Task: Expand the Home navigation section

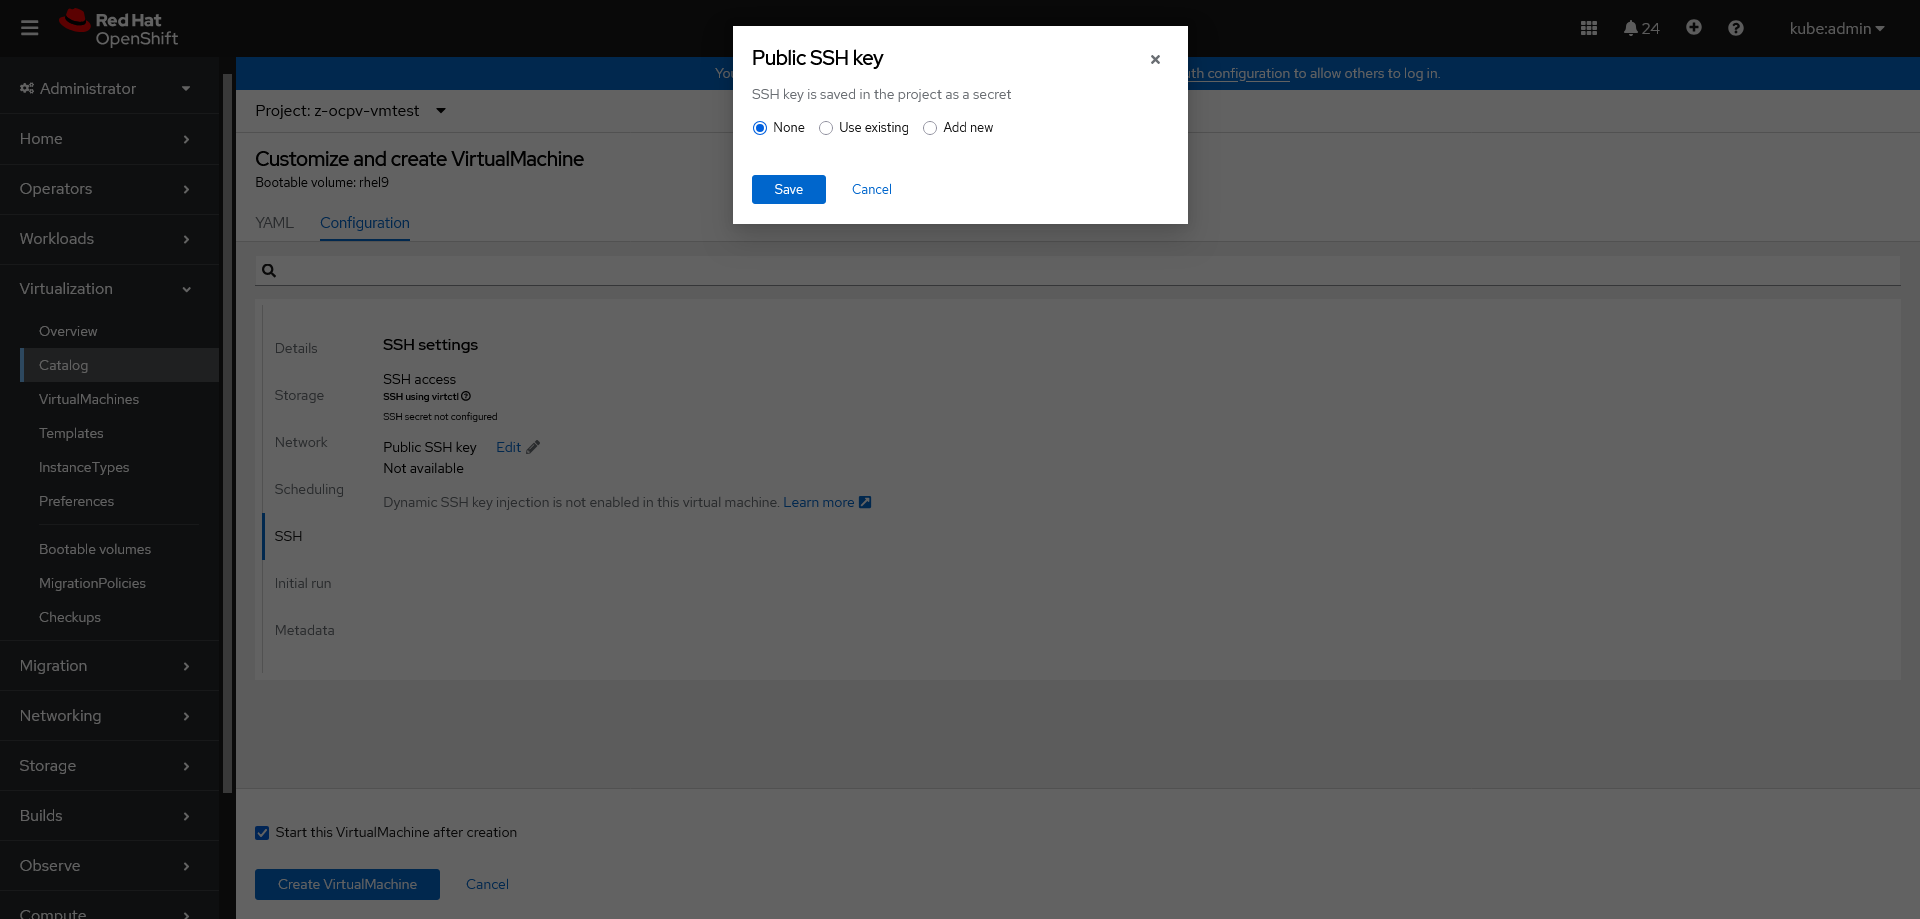Action: [110, 139]
